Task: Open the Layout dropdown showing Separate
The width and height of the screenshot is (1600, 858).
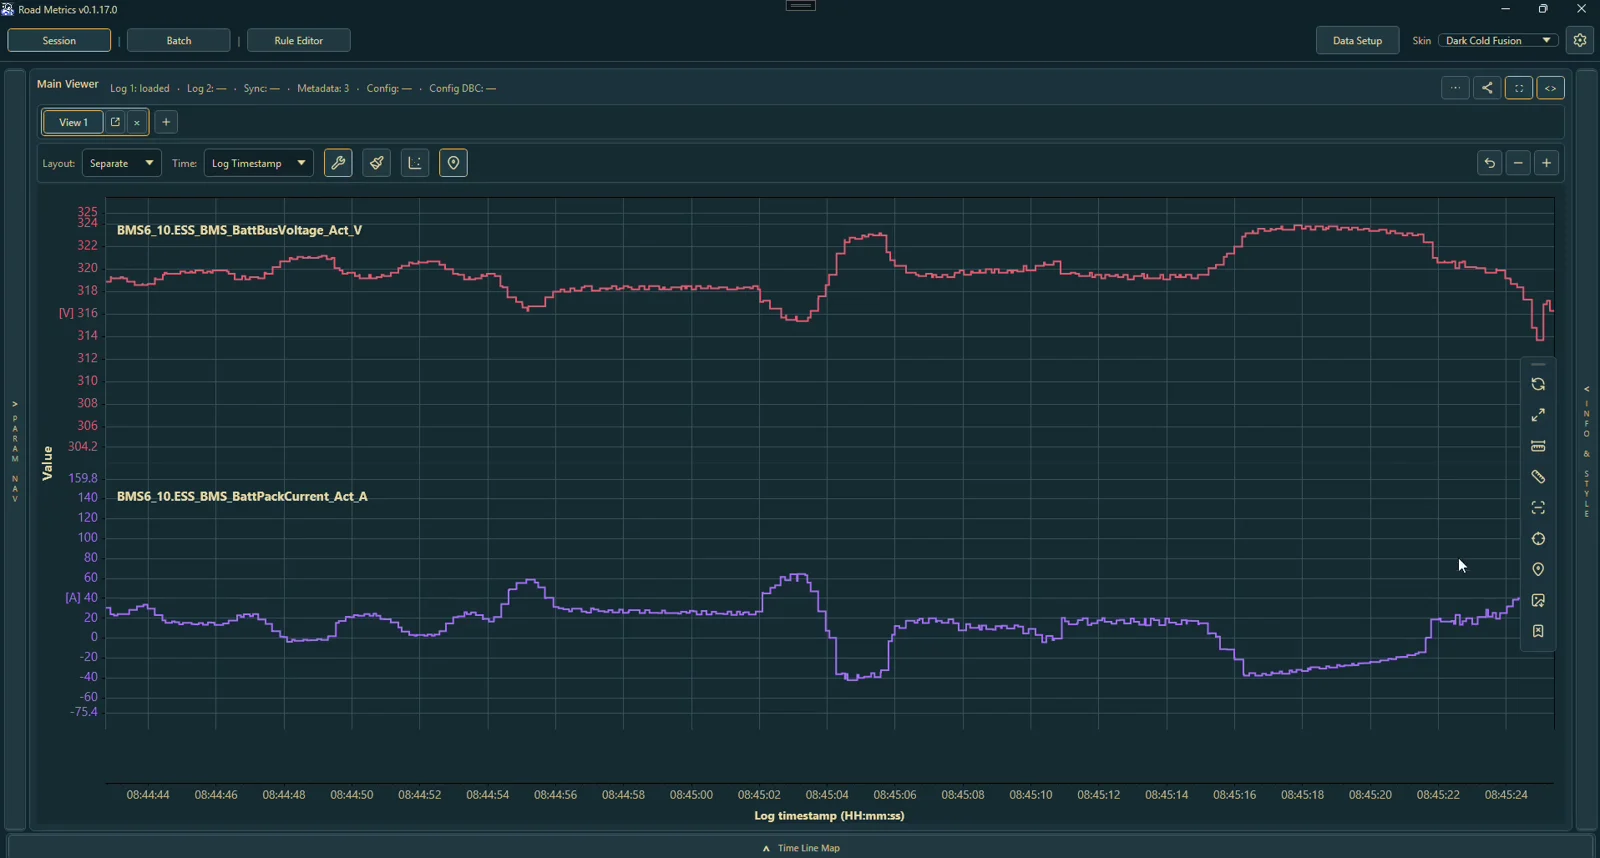Action: [x=122, y=163]
